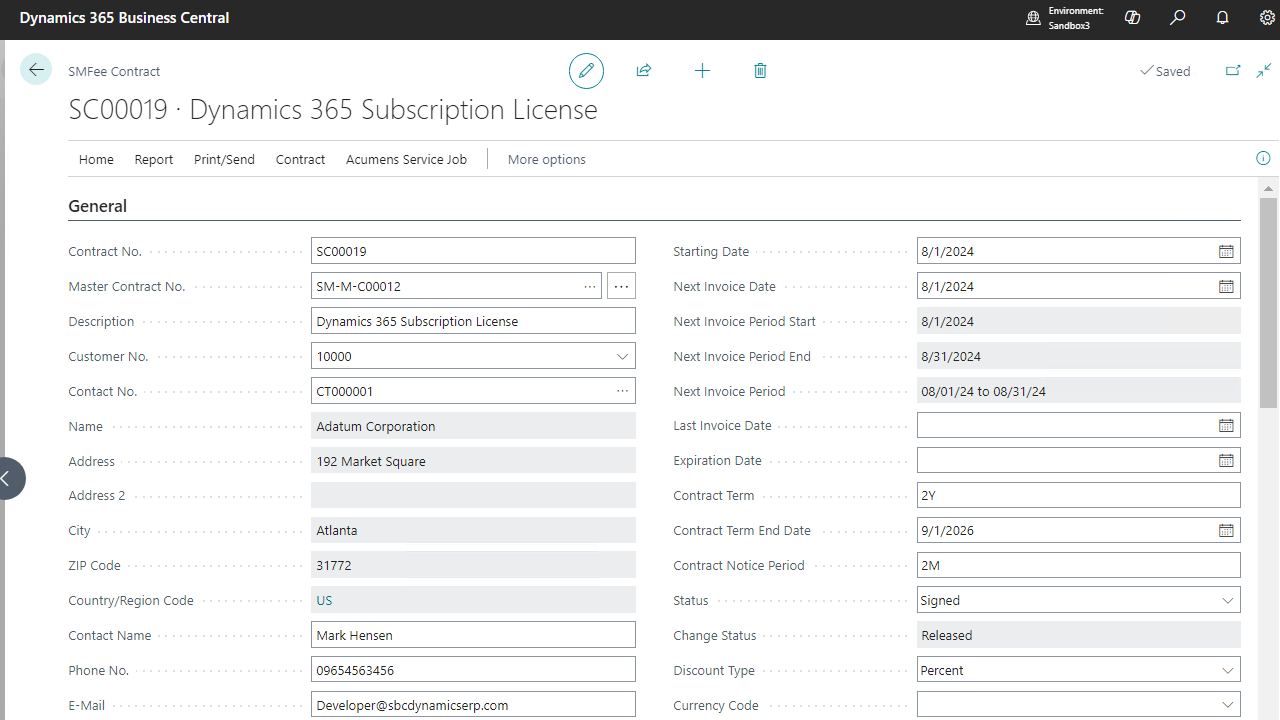Open the share icon menu
Viewport: 1280px width, 720px height.
[644, 71]
